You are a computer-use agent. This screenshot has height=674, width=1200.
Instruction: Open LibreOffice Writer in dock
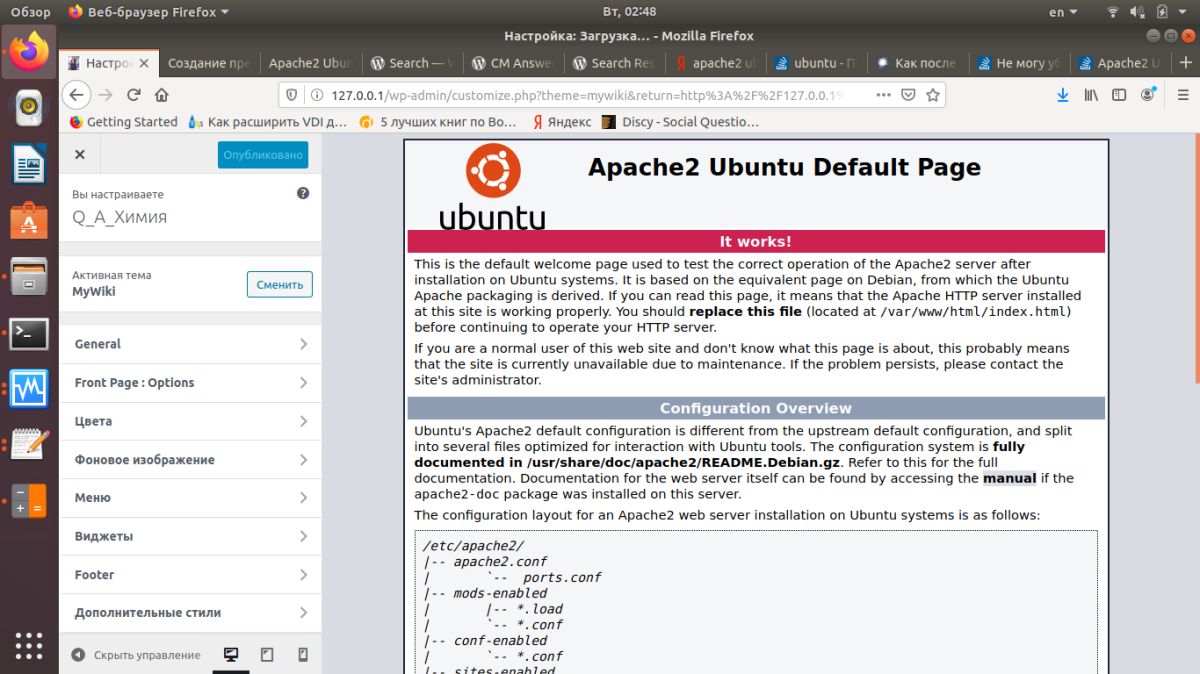(30, 164)
